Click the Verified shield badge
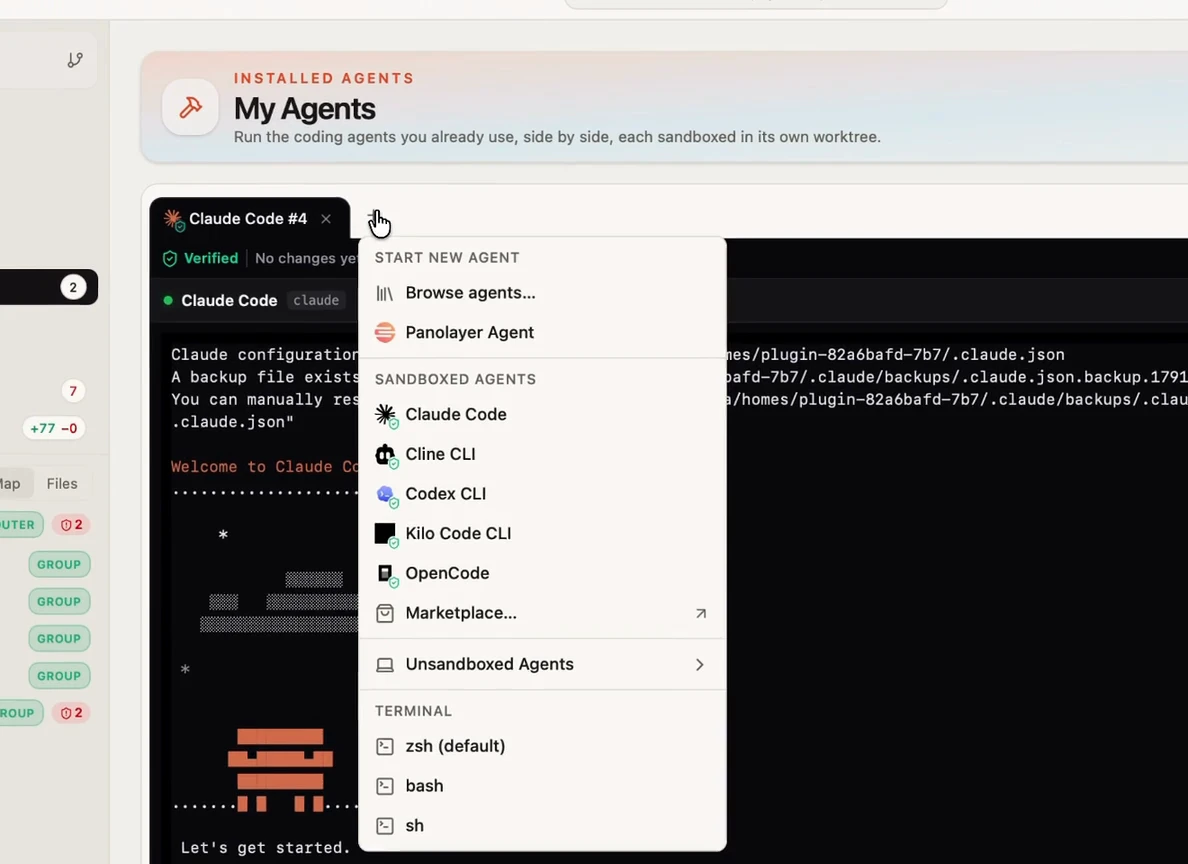 coord(201,258)
